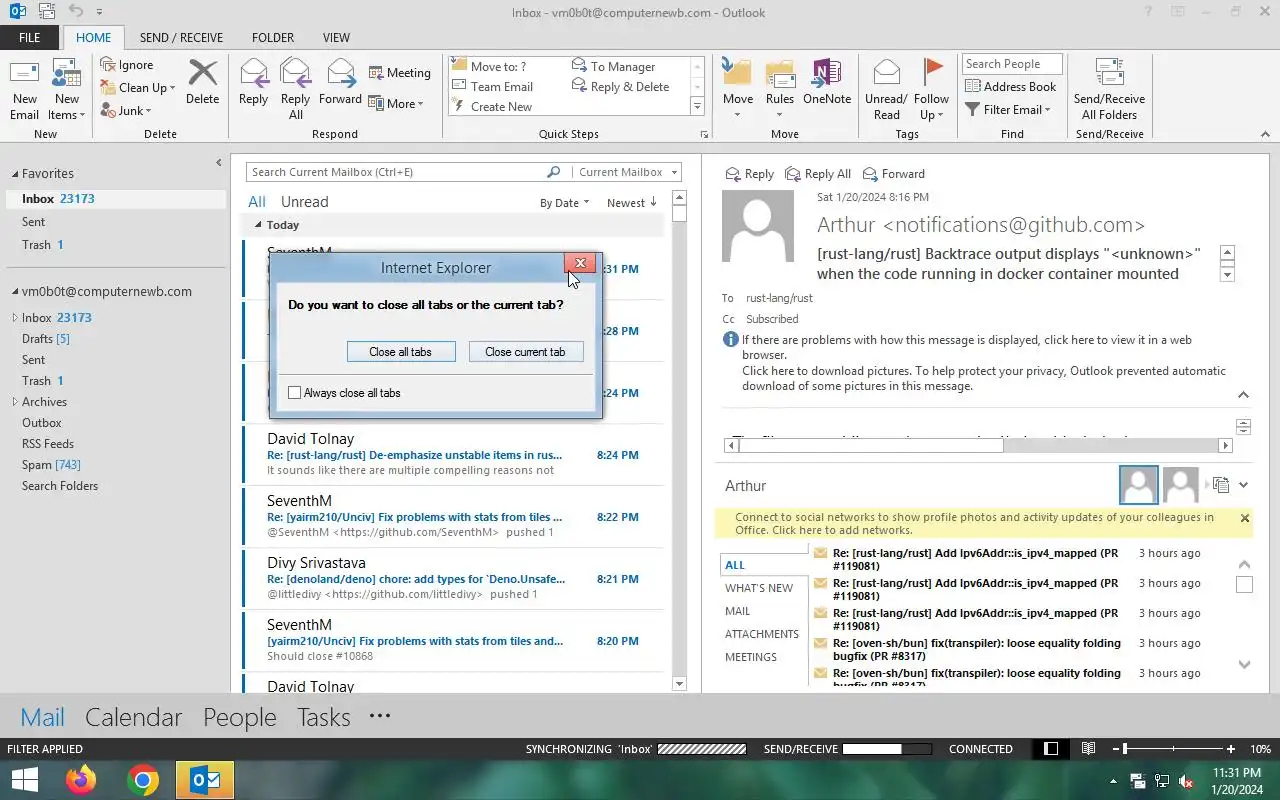The height and width of the screenshot is (800, 1280).
Task: Click the Ignore conversation icon
Action: [x=108, y=65]
